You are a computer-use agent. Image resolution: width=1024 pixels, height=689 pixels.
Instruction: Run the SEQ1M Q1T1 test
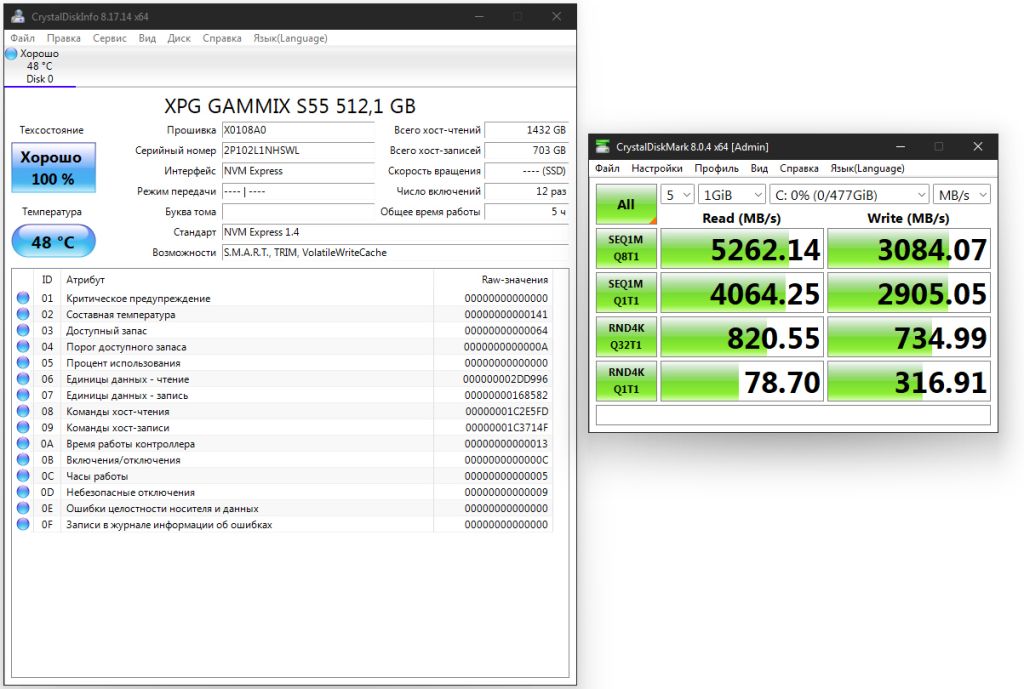626,293
